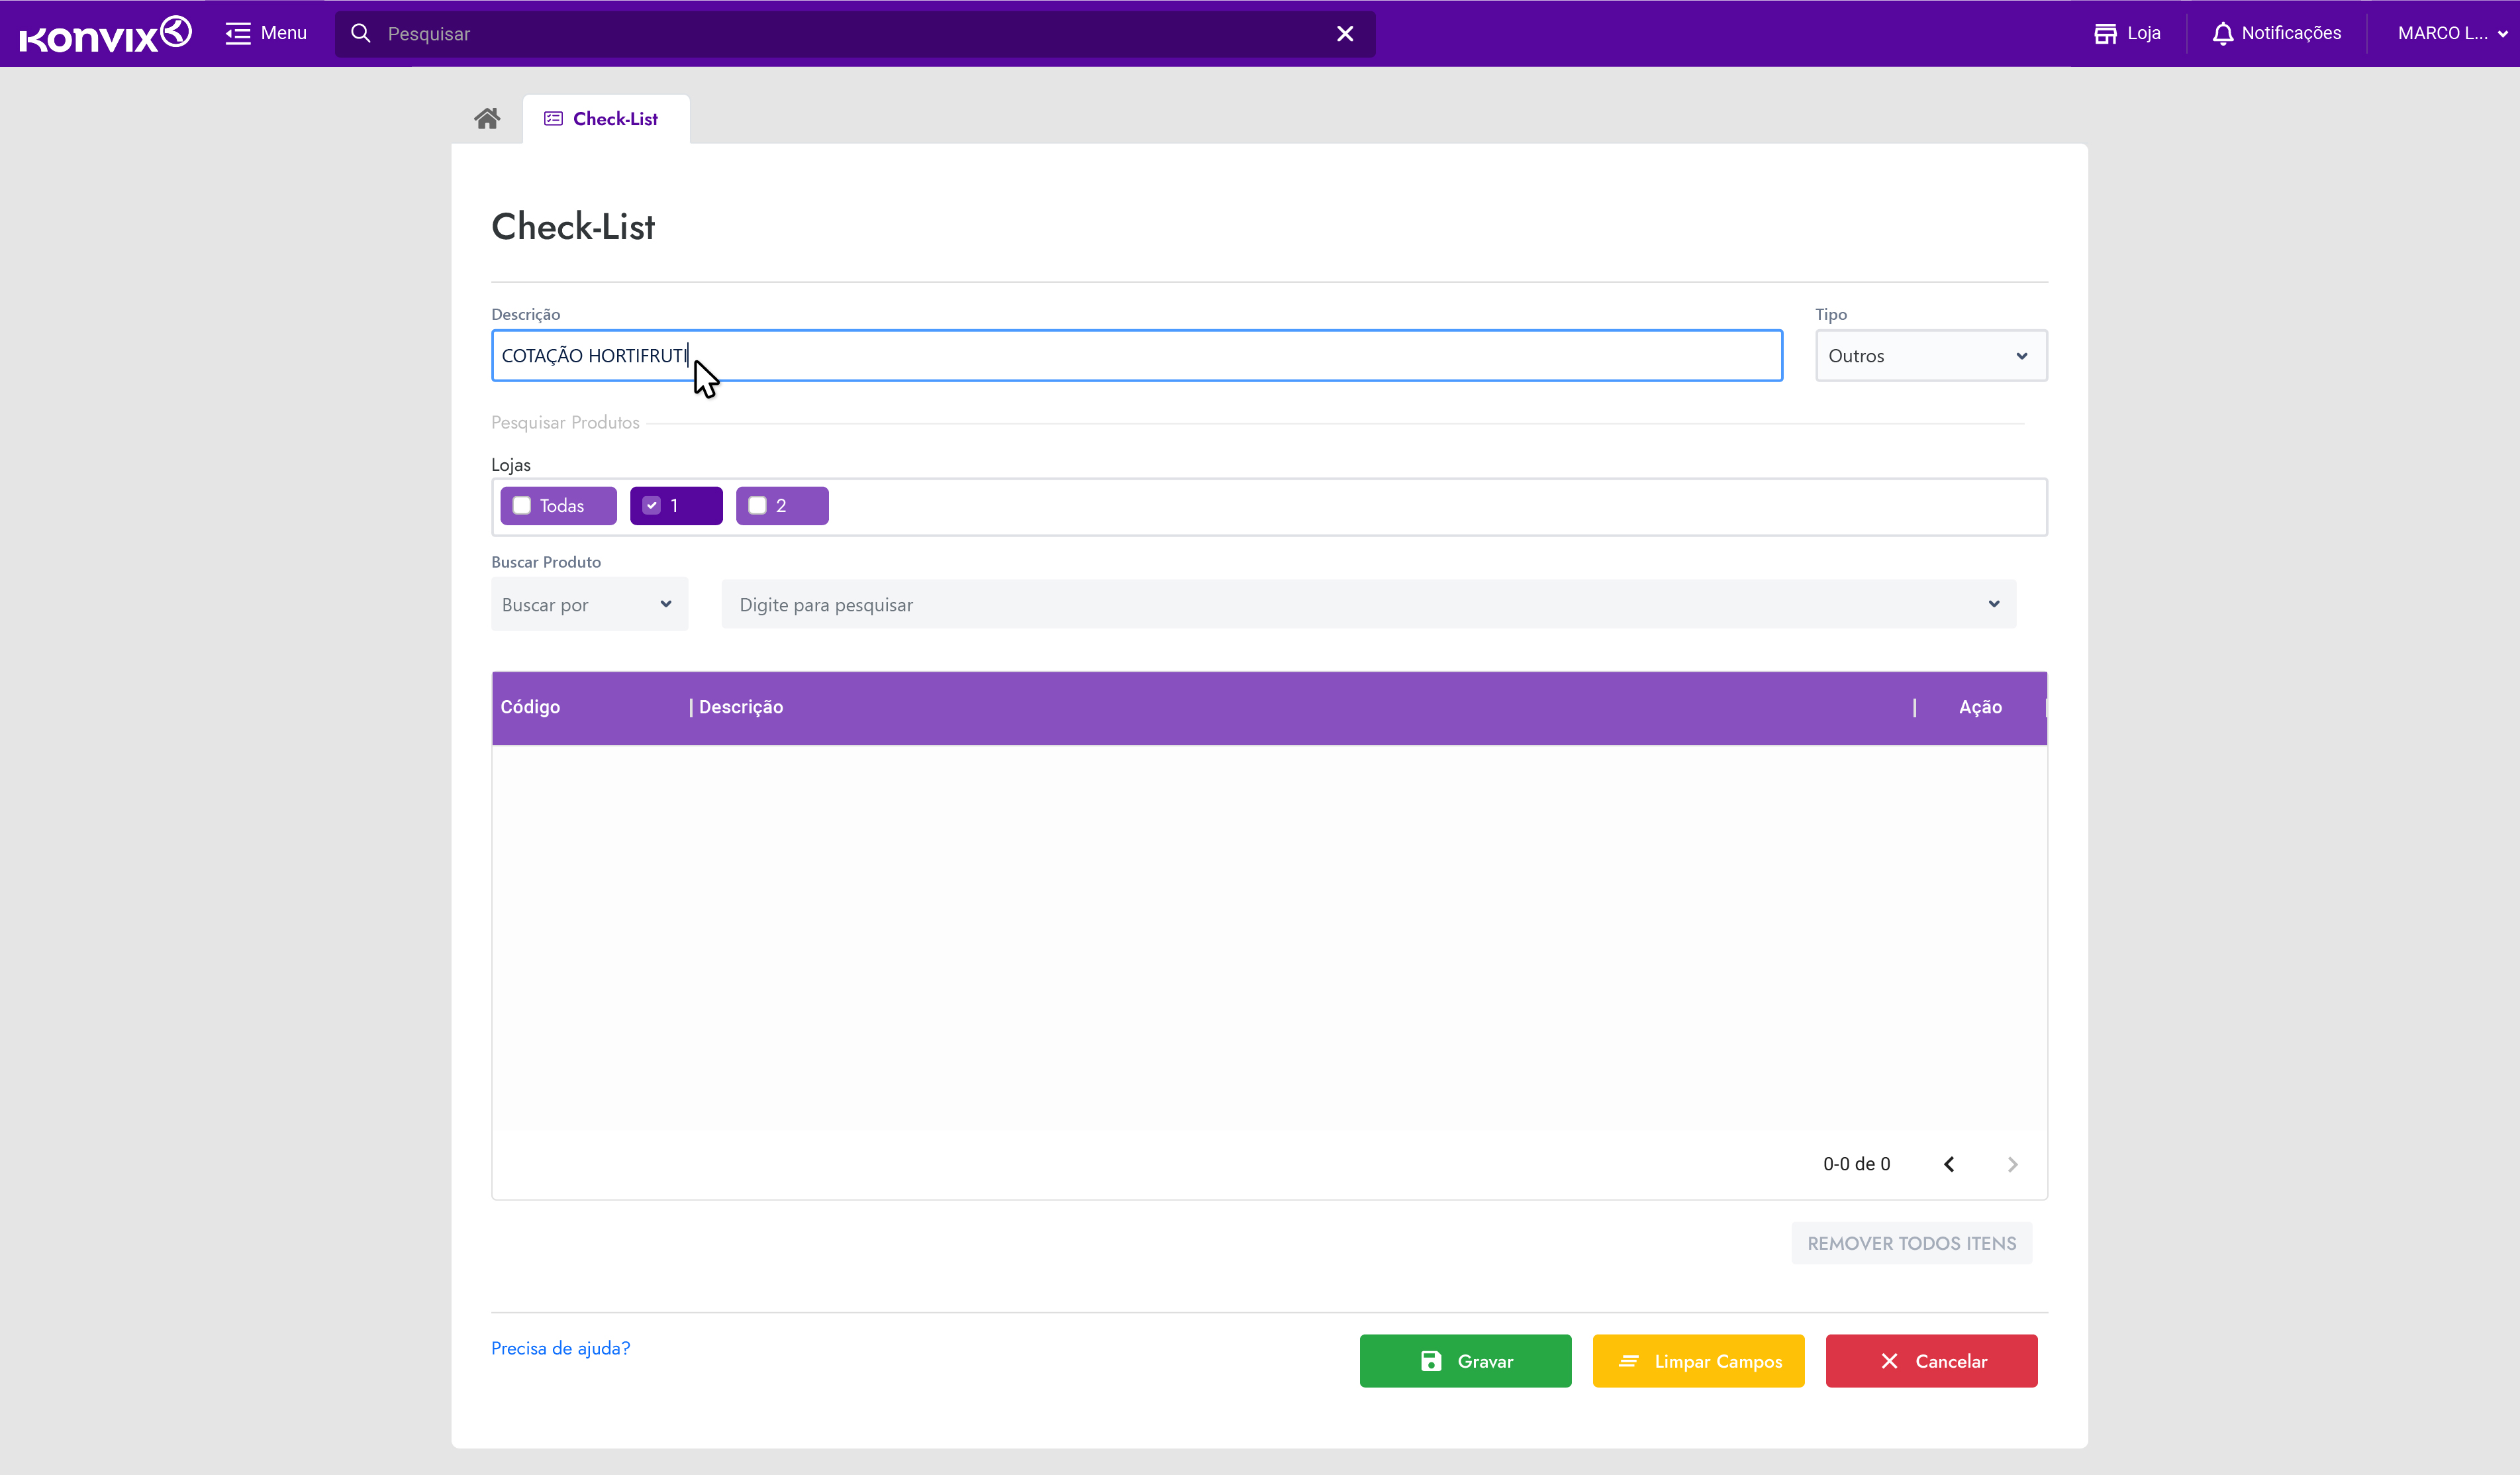Image resolution: width=2520 pixels, height=1475 pixels.
Task: Go to next page arrow
Action: point(2012,1164)
